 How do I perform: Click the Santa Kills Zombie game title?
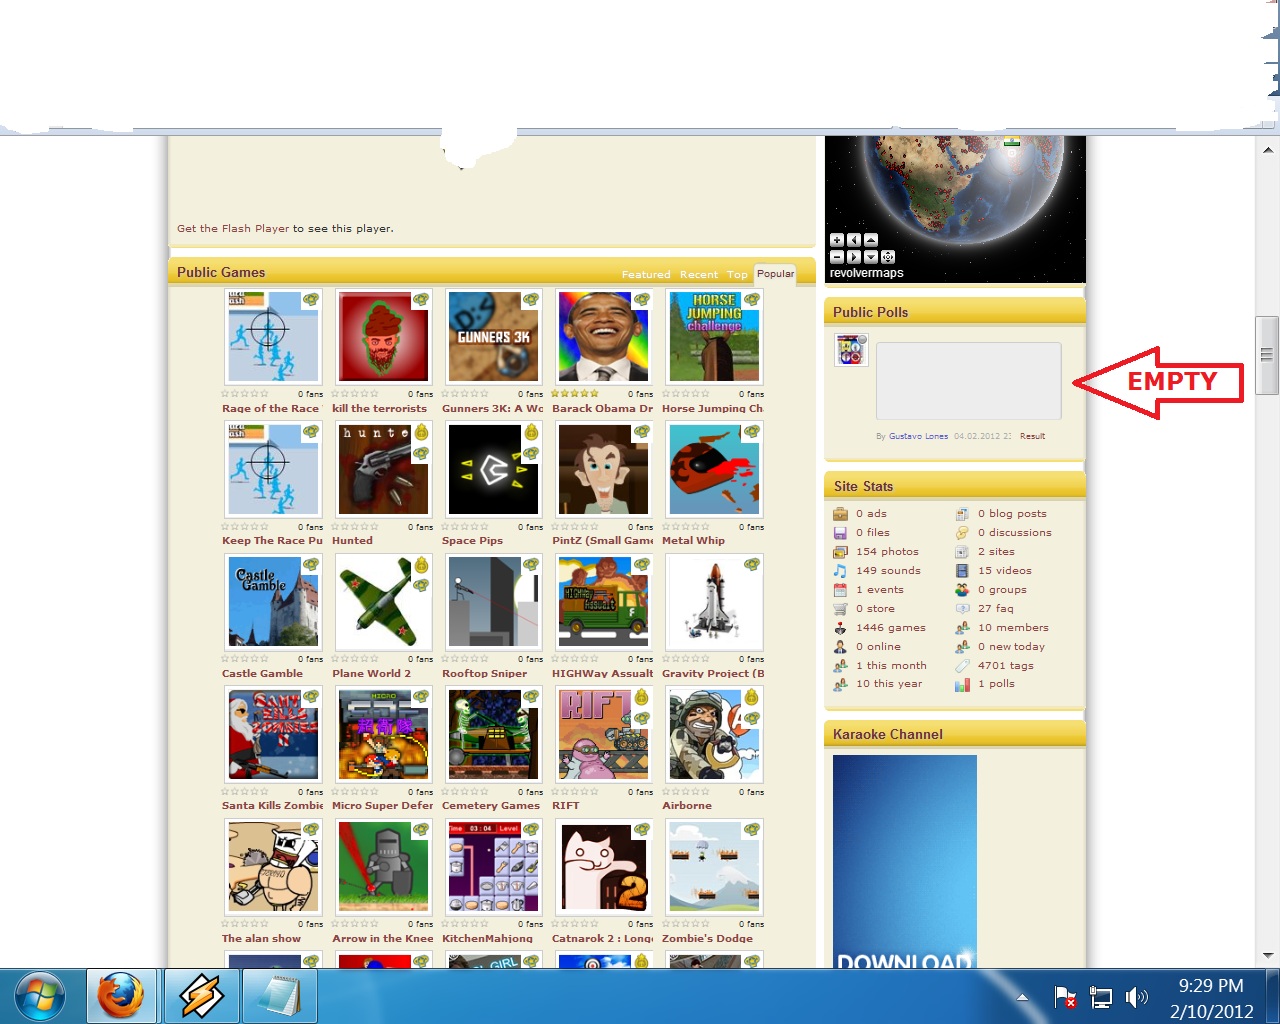273,806
